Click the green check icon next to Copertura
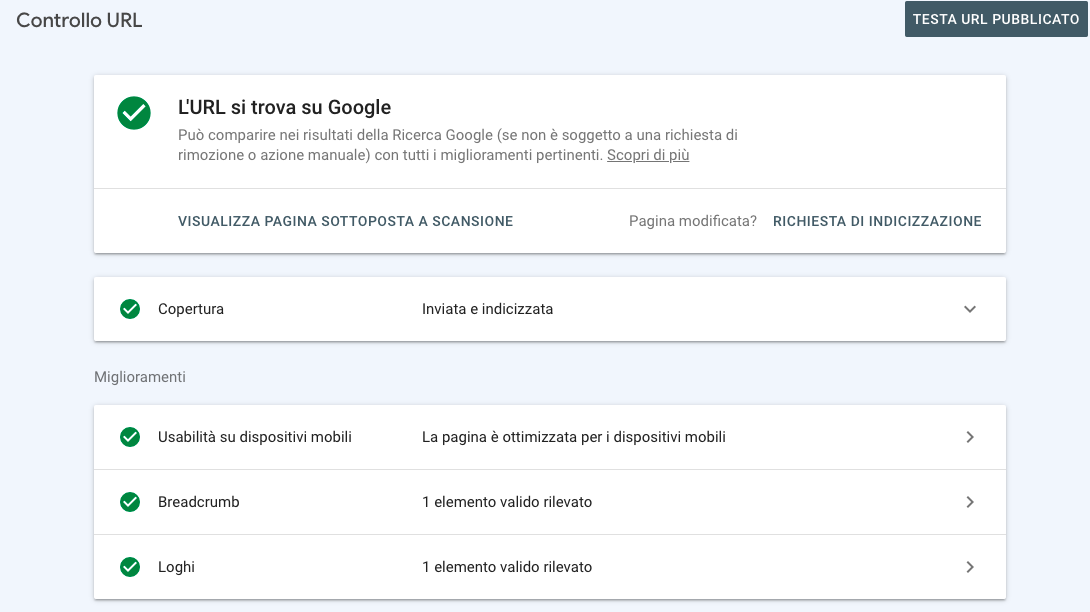The image size is (1090, 612). coord(130,309)
